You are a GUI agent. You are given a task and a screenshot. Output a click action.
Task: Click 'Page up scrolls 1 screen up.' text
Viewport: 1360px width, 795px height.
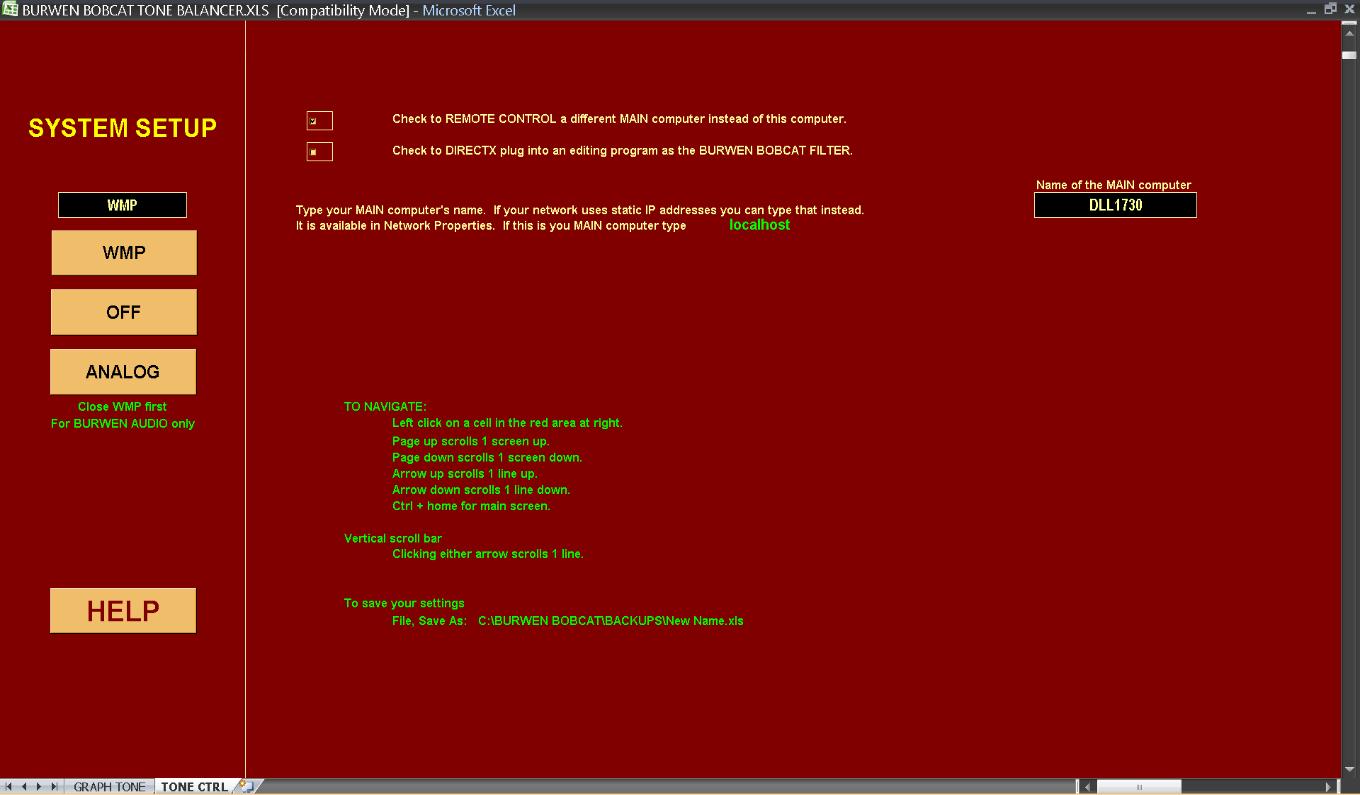click(x=471, y=441)
